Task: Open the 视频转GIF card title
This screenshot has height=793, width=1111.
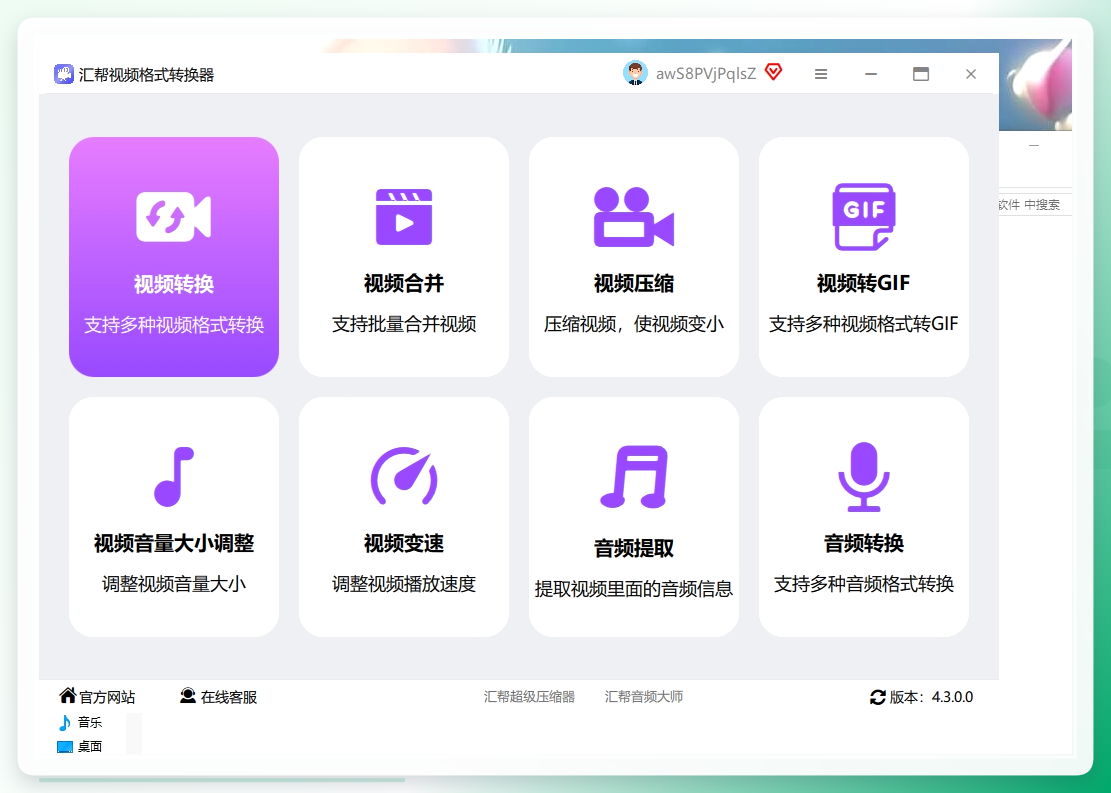Action: [x=864, y=283]
